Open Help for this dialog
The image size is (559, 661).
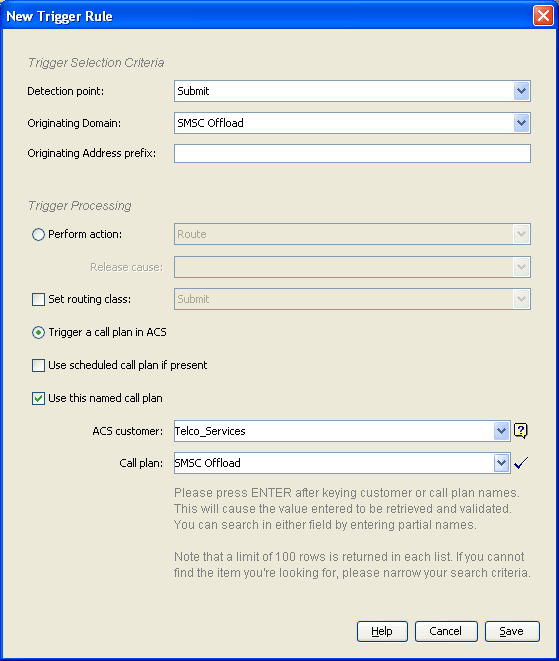point(382,631)
